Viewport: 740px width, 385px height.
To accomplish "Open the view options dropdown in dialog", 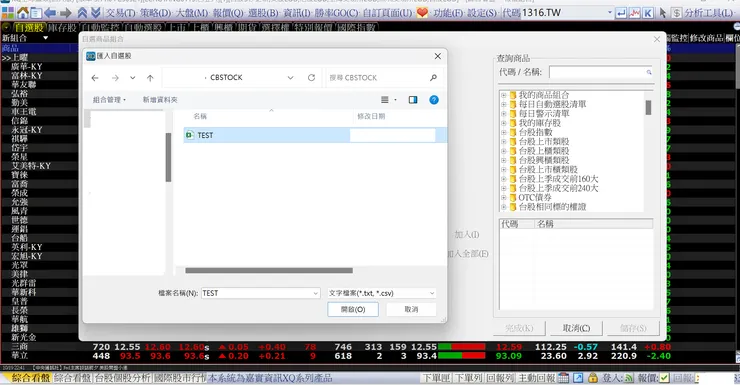I will pos(395,100).
